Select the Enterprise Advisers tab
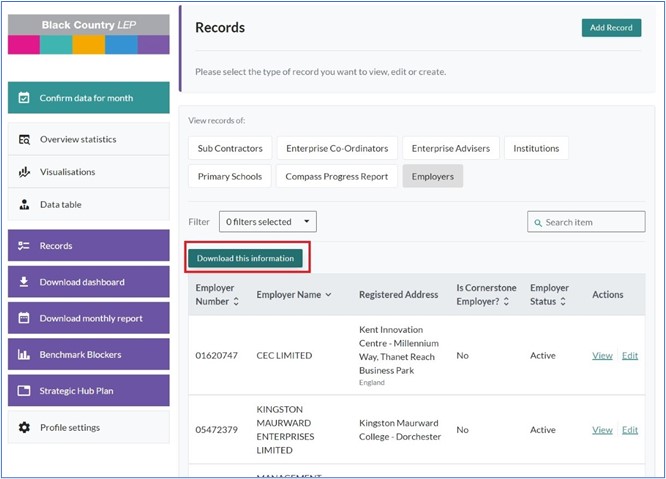This screenshot has width=666, height=479. [x=451, y=148]
